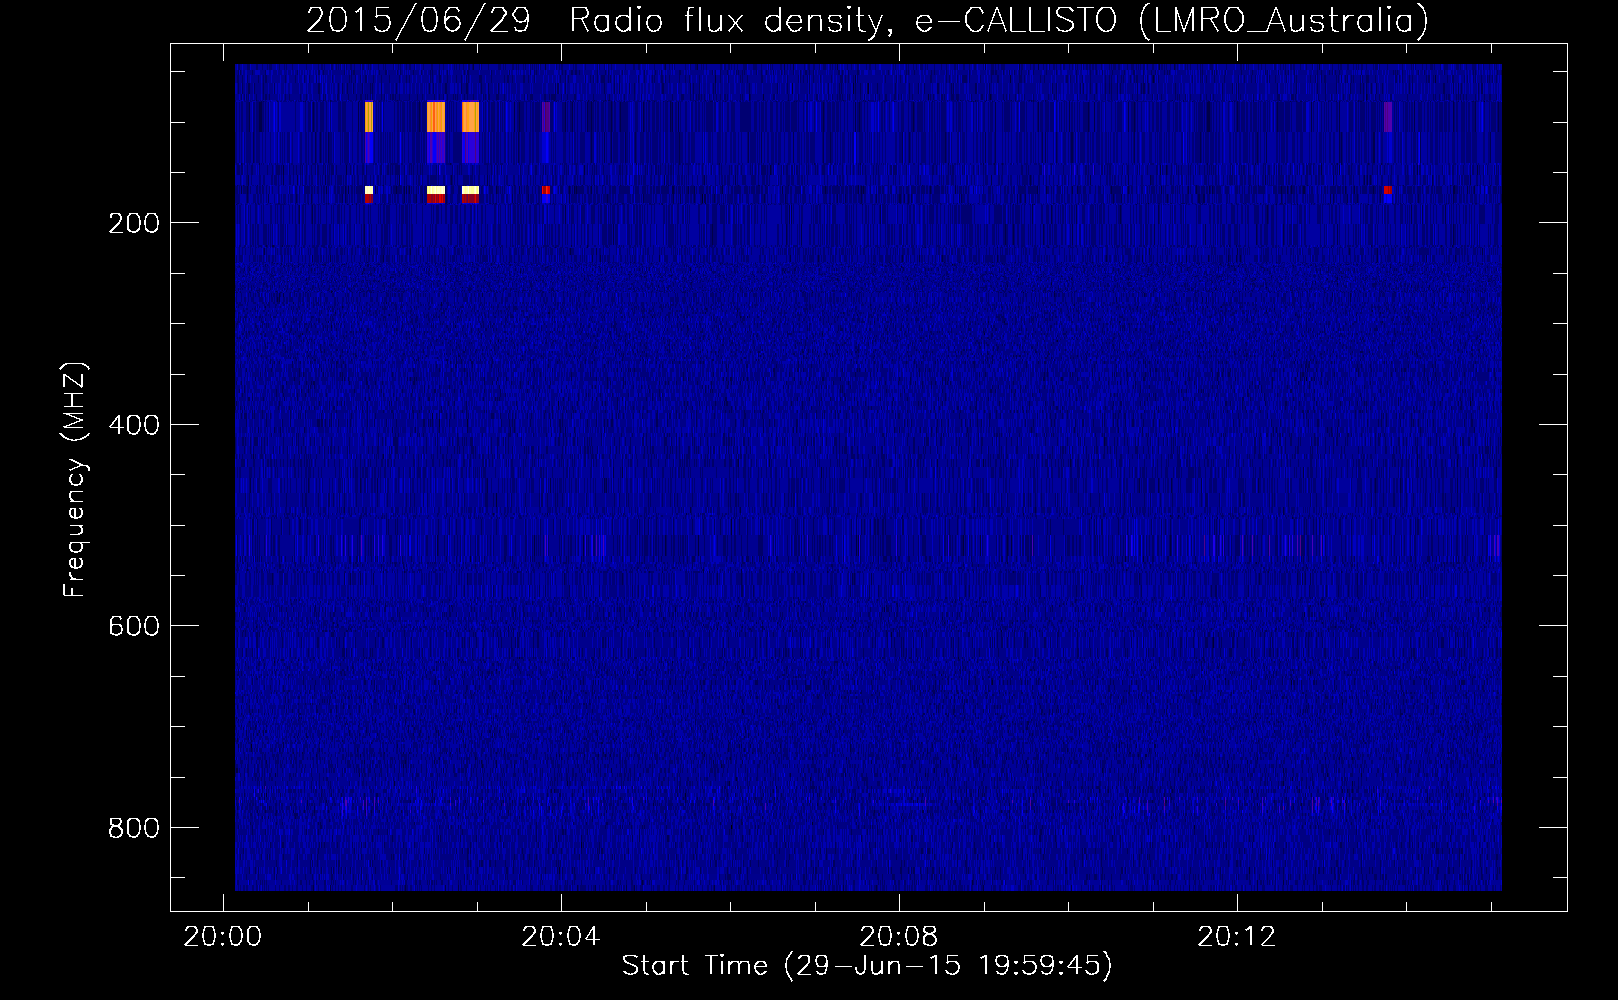Click the '800' frequency tick label

click(134, 828)
